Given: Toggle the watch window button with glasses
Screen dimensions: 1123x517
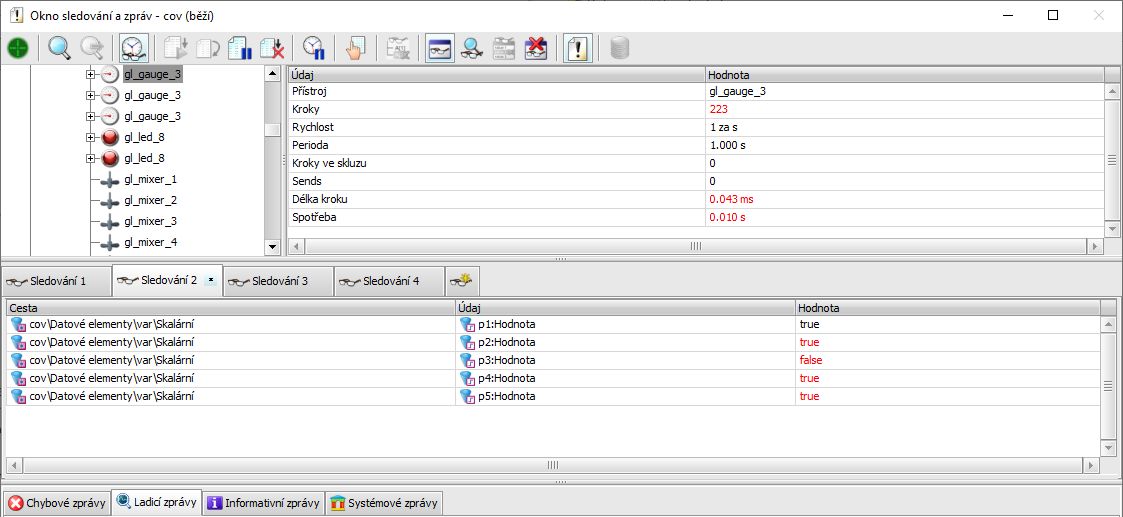Looking at the screenshot, I should (x=440, y=48).
